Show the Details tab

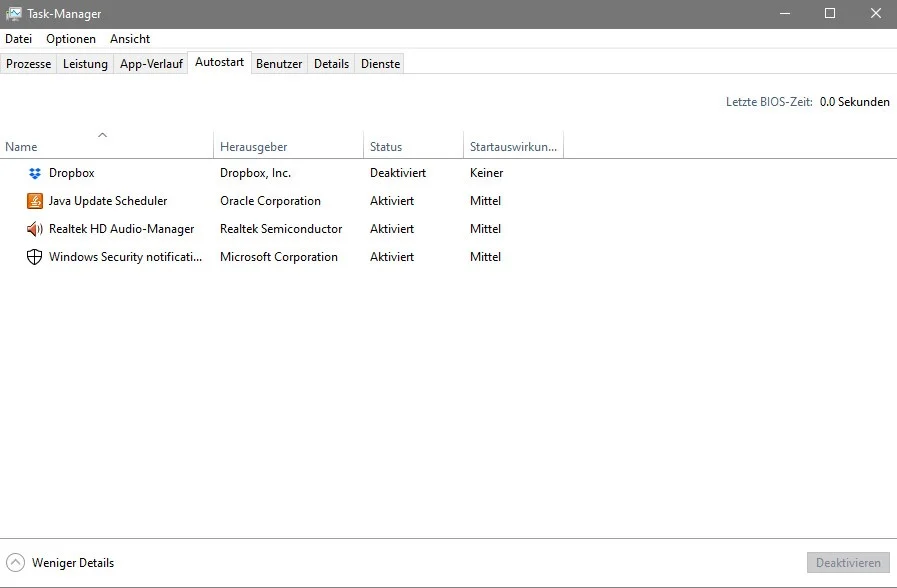click(x=331, y=63)
